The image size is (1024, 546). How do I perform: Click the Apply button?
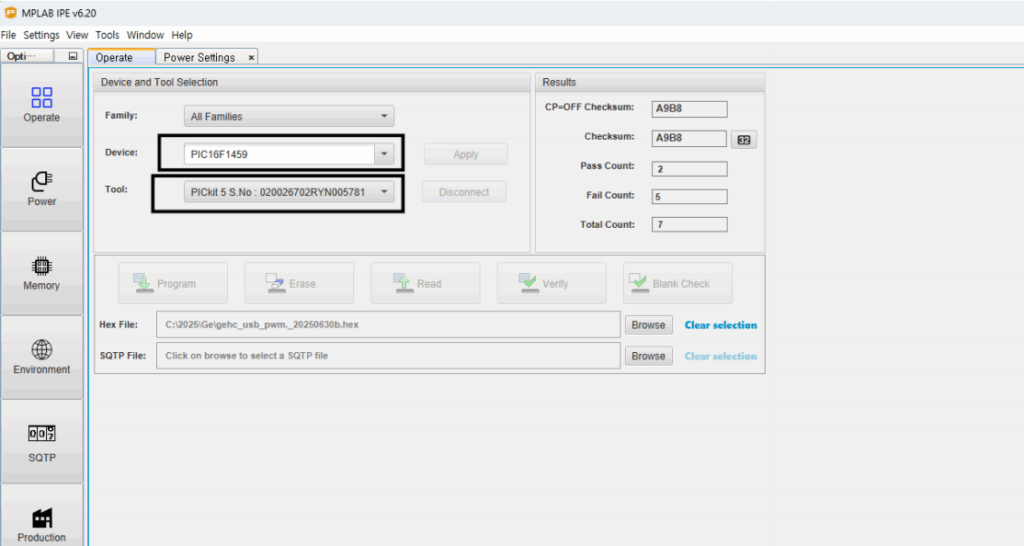[466, 154]
